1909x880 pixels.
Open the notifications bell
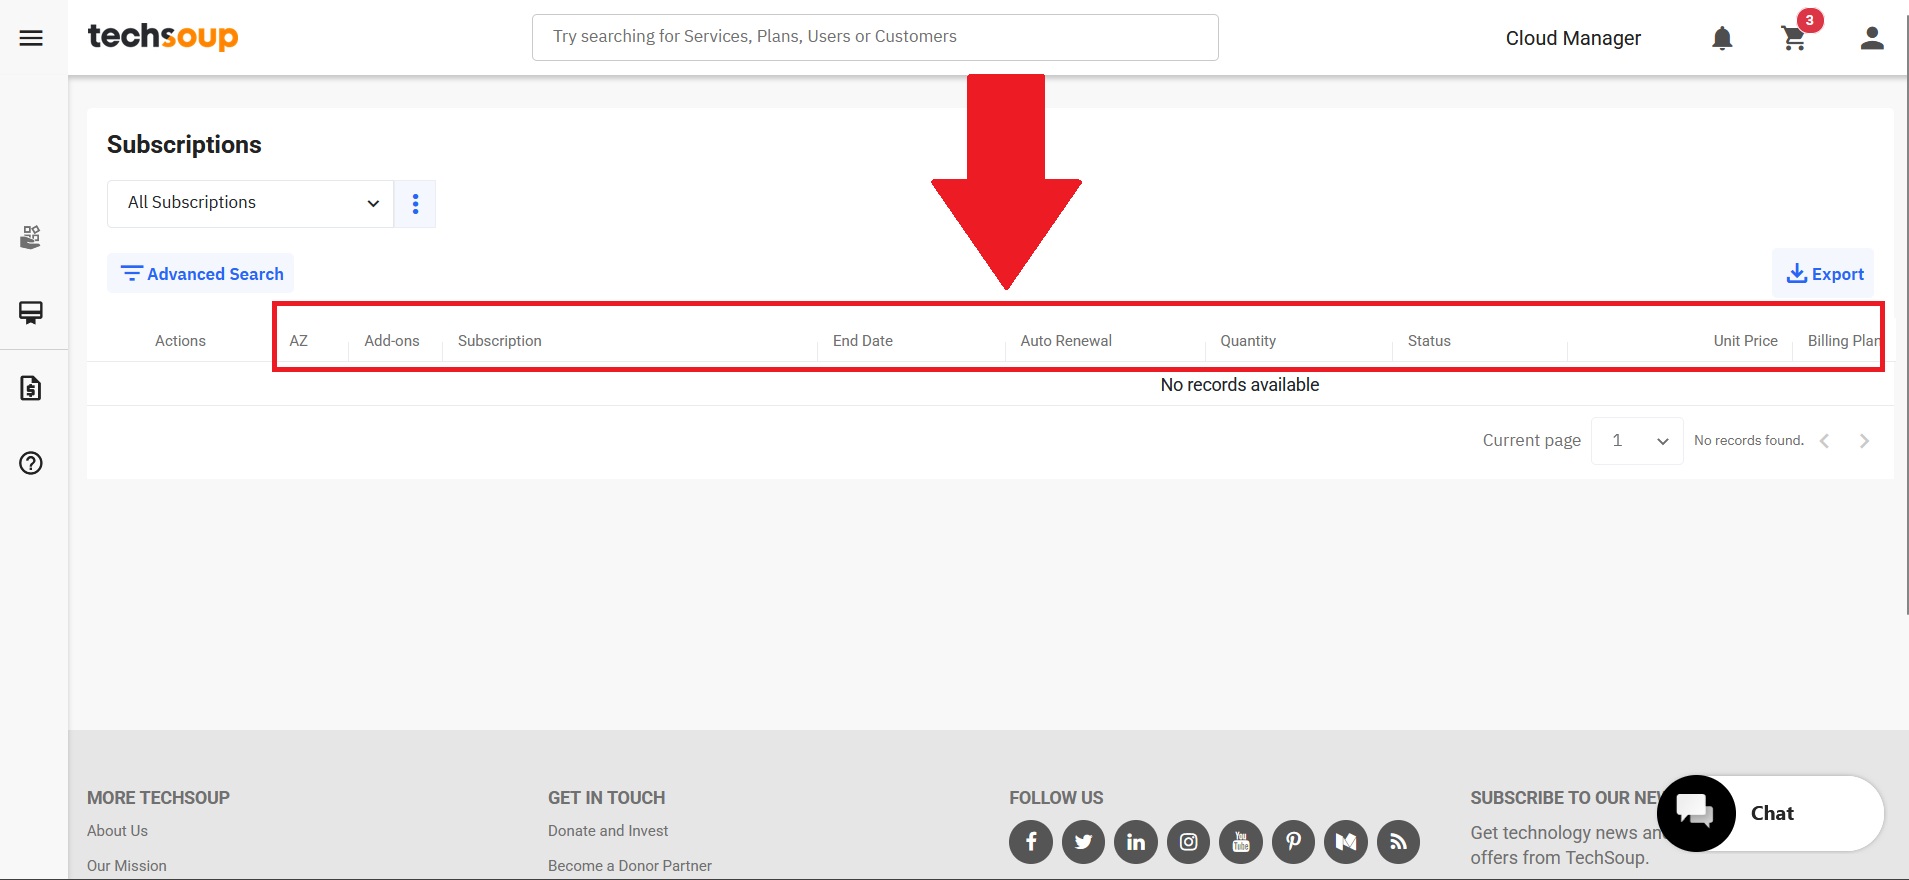[1722, 38]
